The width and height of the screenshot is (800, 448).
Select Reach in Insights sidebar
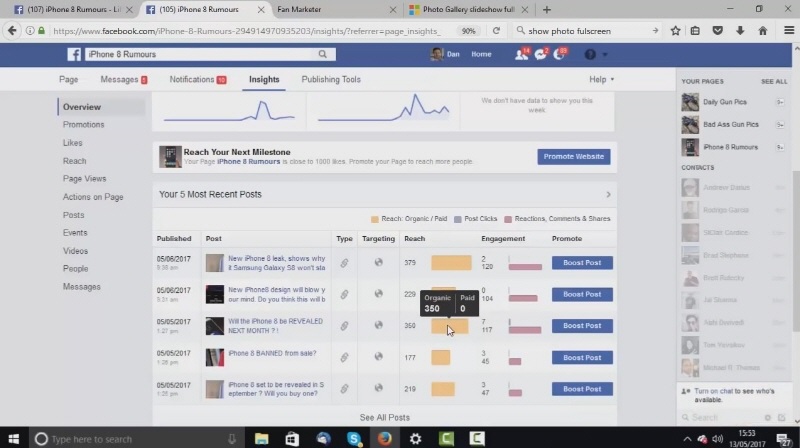pos(74,161)
